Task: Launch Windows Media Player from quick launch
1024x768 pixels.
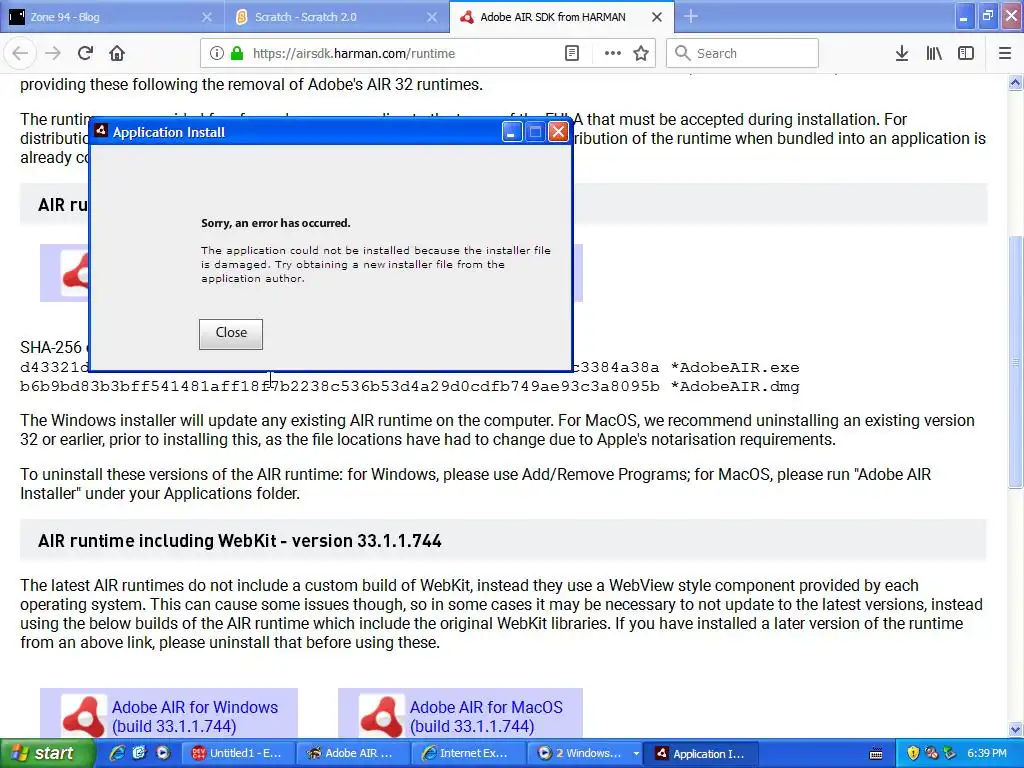Action: [x=163, y=753]
